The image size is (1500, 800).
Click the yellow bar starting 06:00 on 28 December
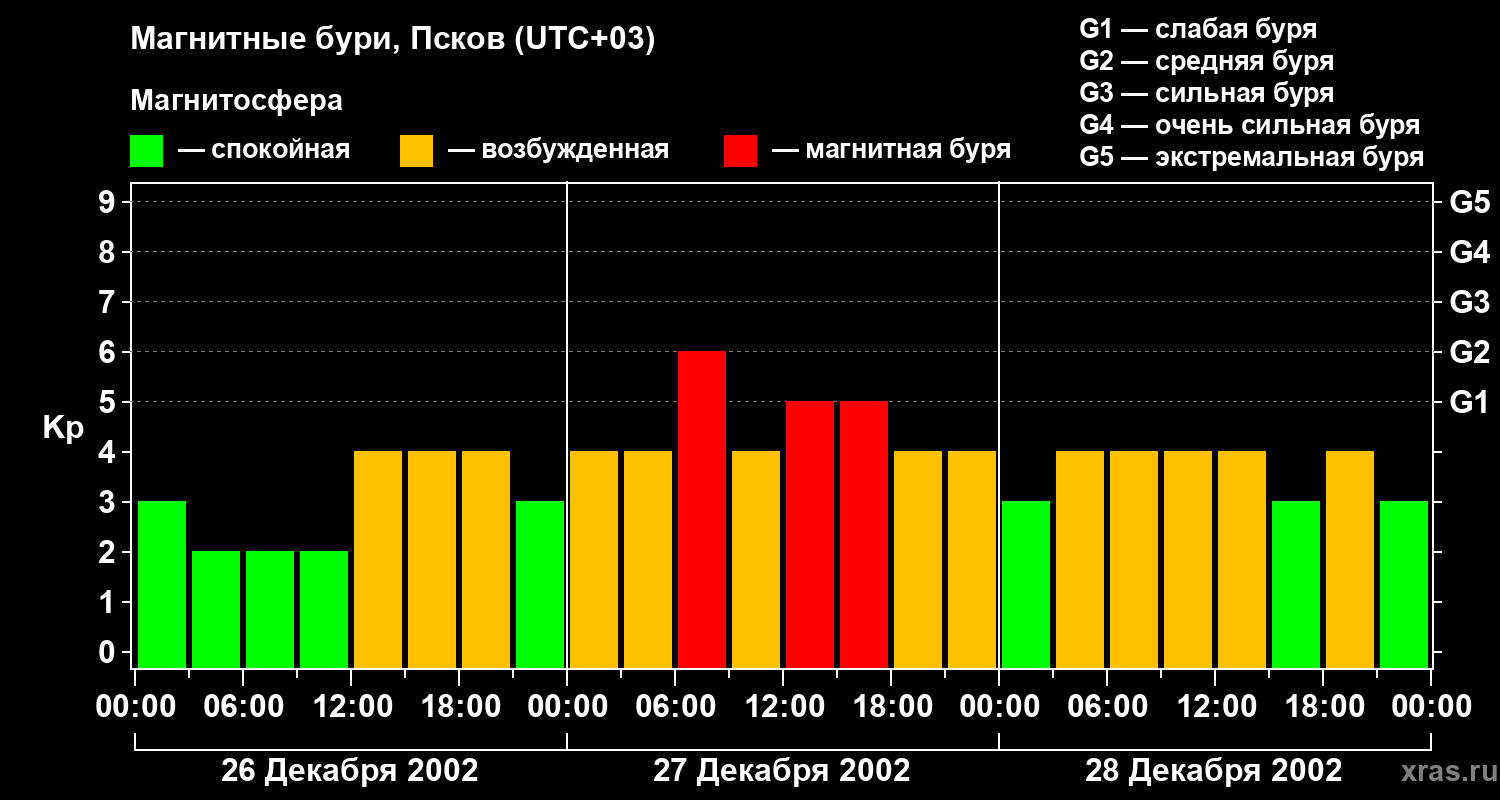tap(1134, 559)
